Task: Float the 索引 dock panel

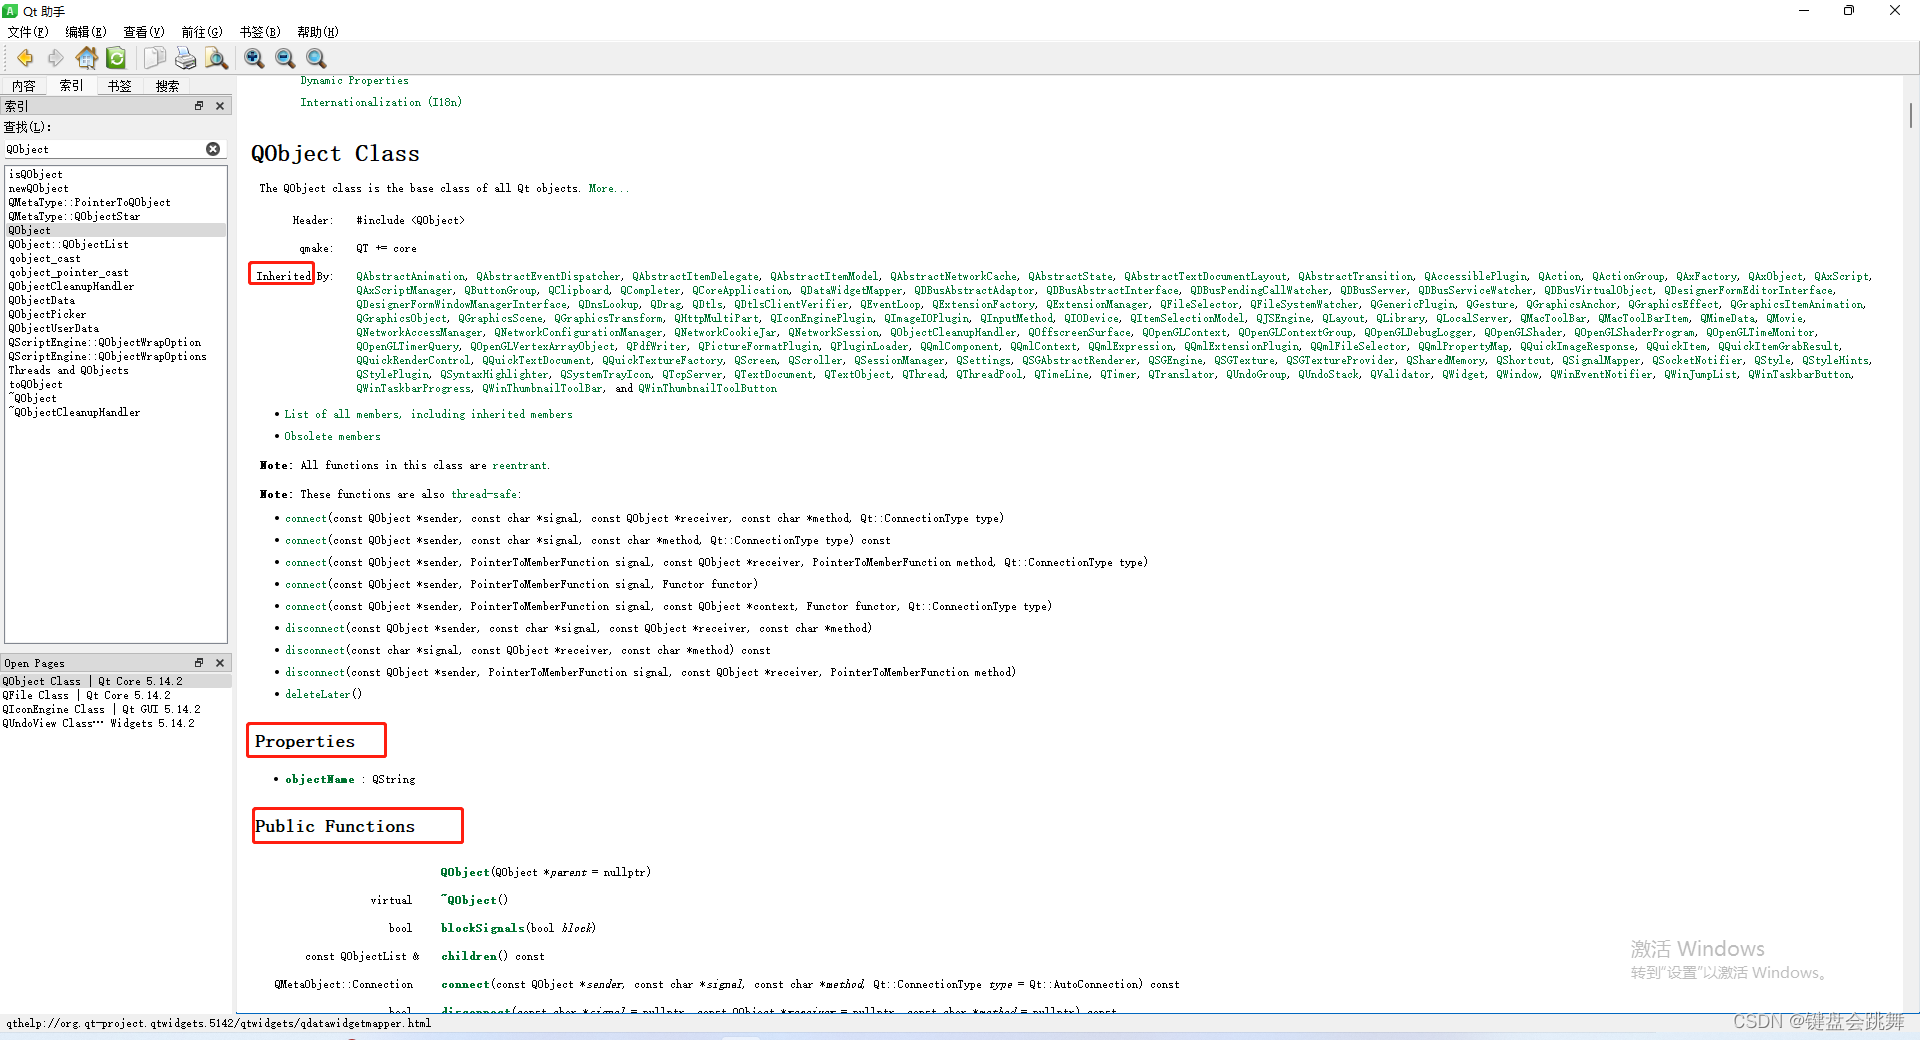Action: (x=199, y=105)
